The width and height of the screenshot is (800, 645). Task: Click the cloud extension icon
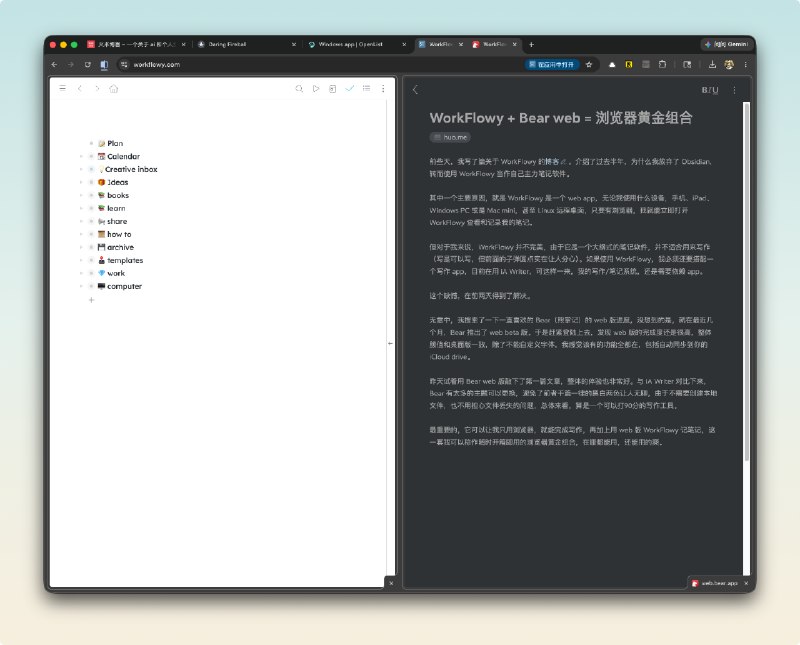612,64
